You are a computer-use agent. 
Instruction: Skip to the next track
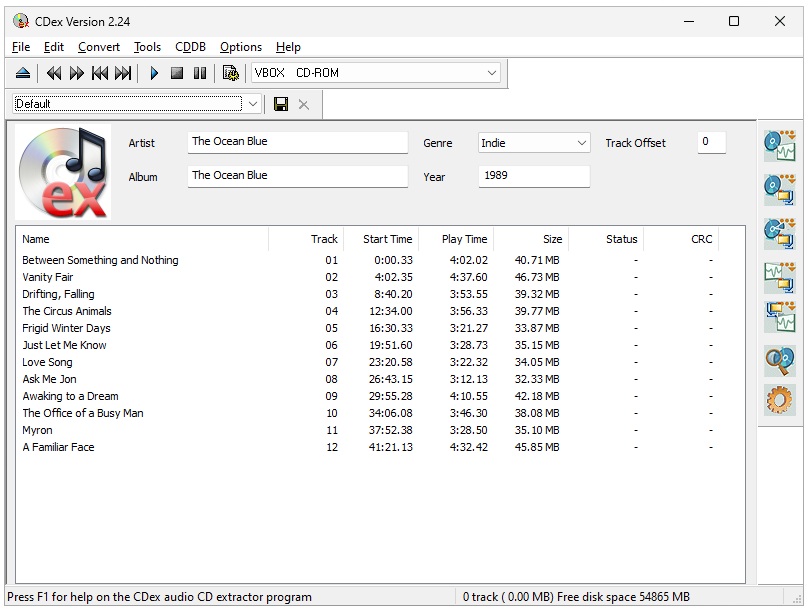pos(123,73)
